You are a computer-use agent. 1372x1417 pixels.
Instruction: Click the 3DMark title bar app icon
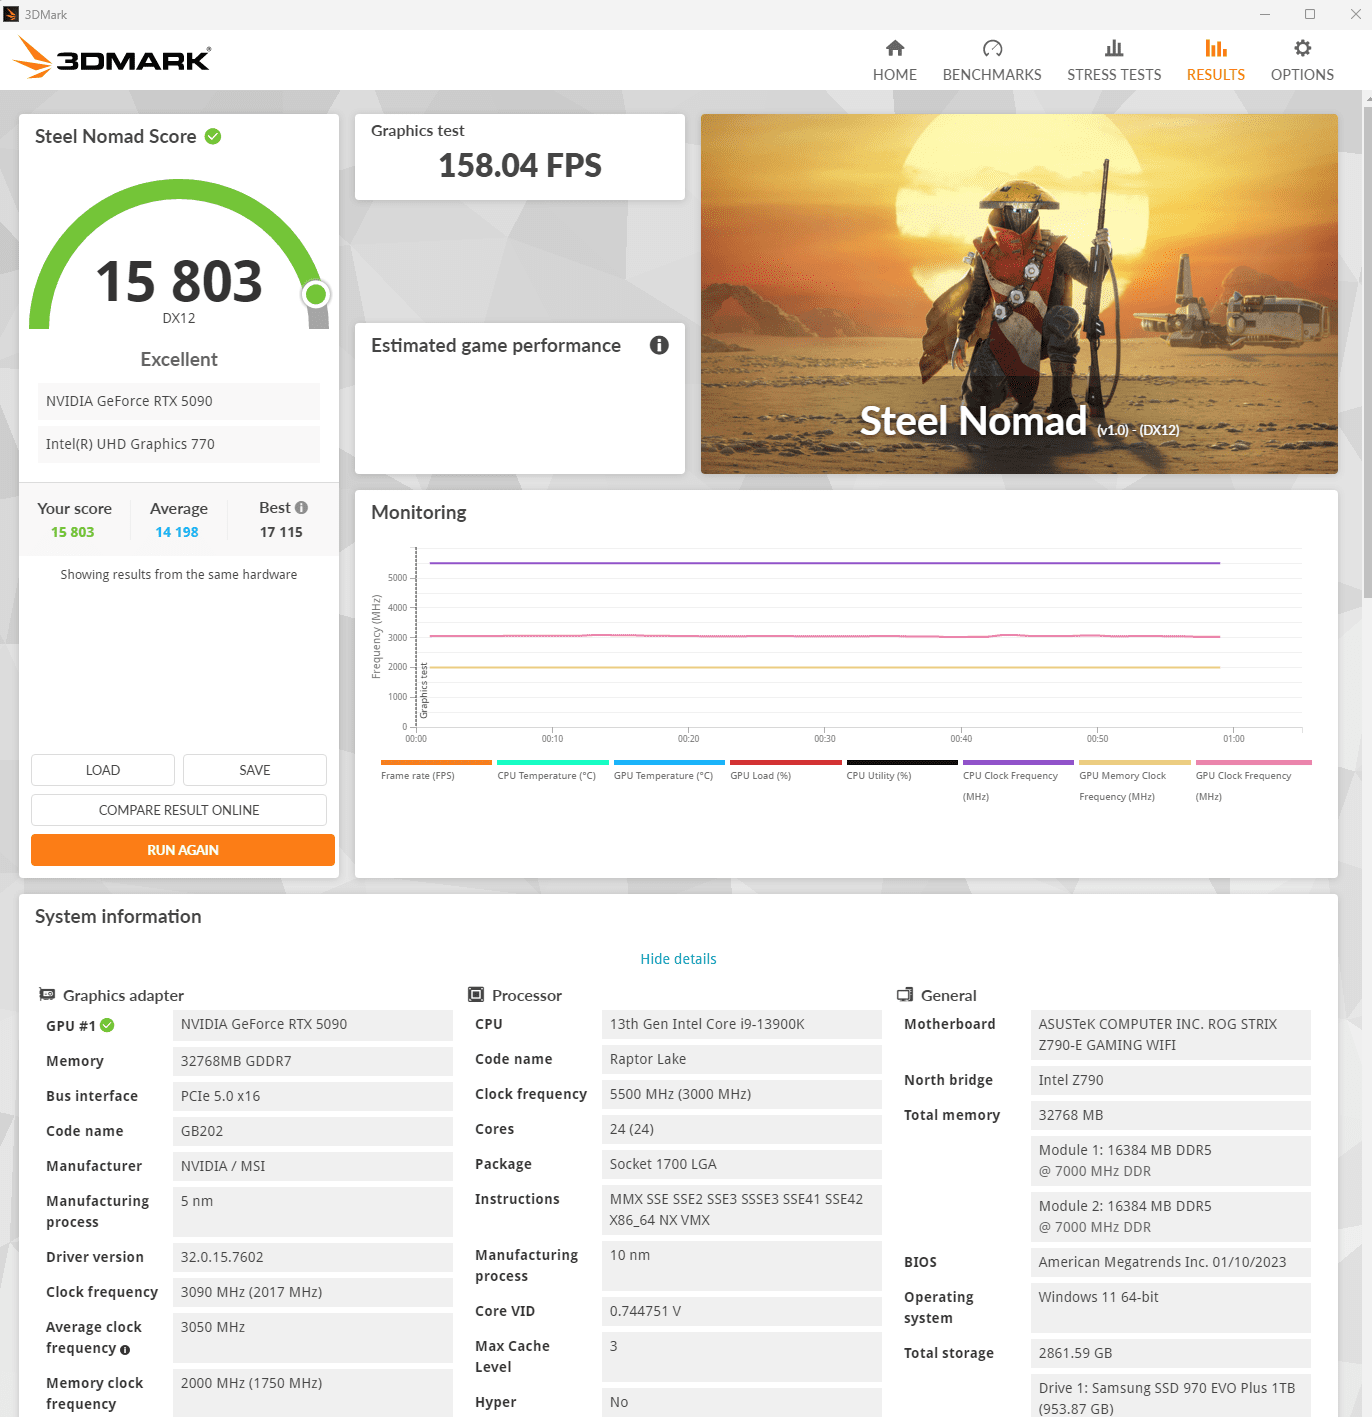11,14
